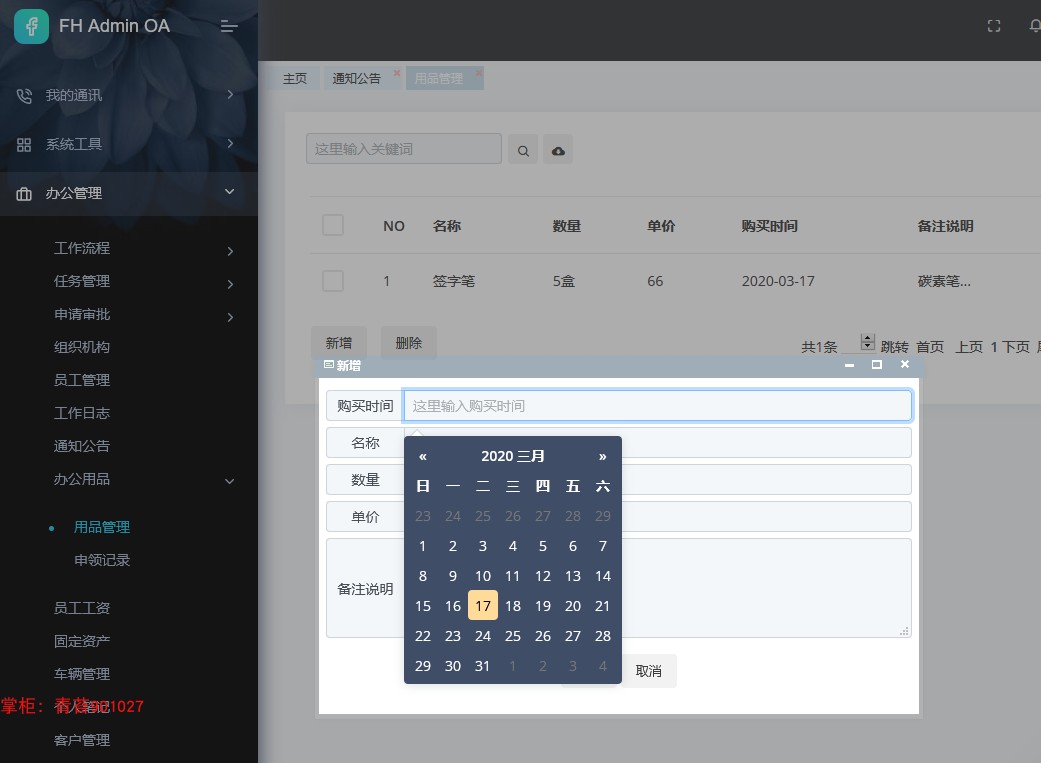Focus the 购买时间 date input field
This screenshot has height=763, width=1041.
pos(657,406)
